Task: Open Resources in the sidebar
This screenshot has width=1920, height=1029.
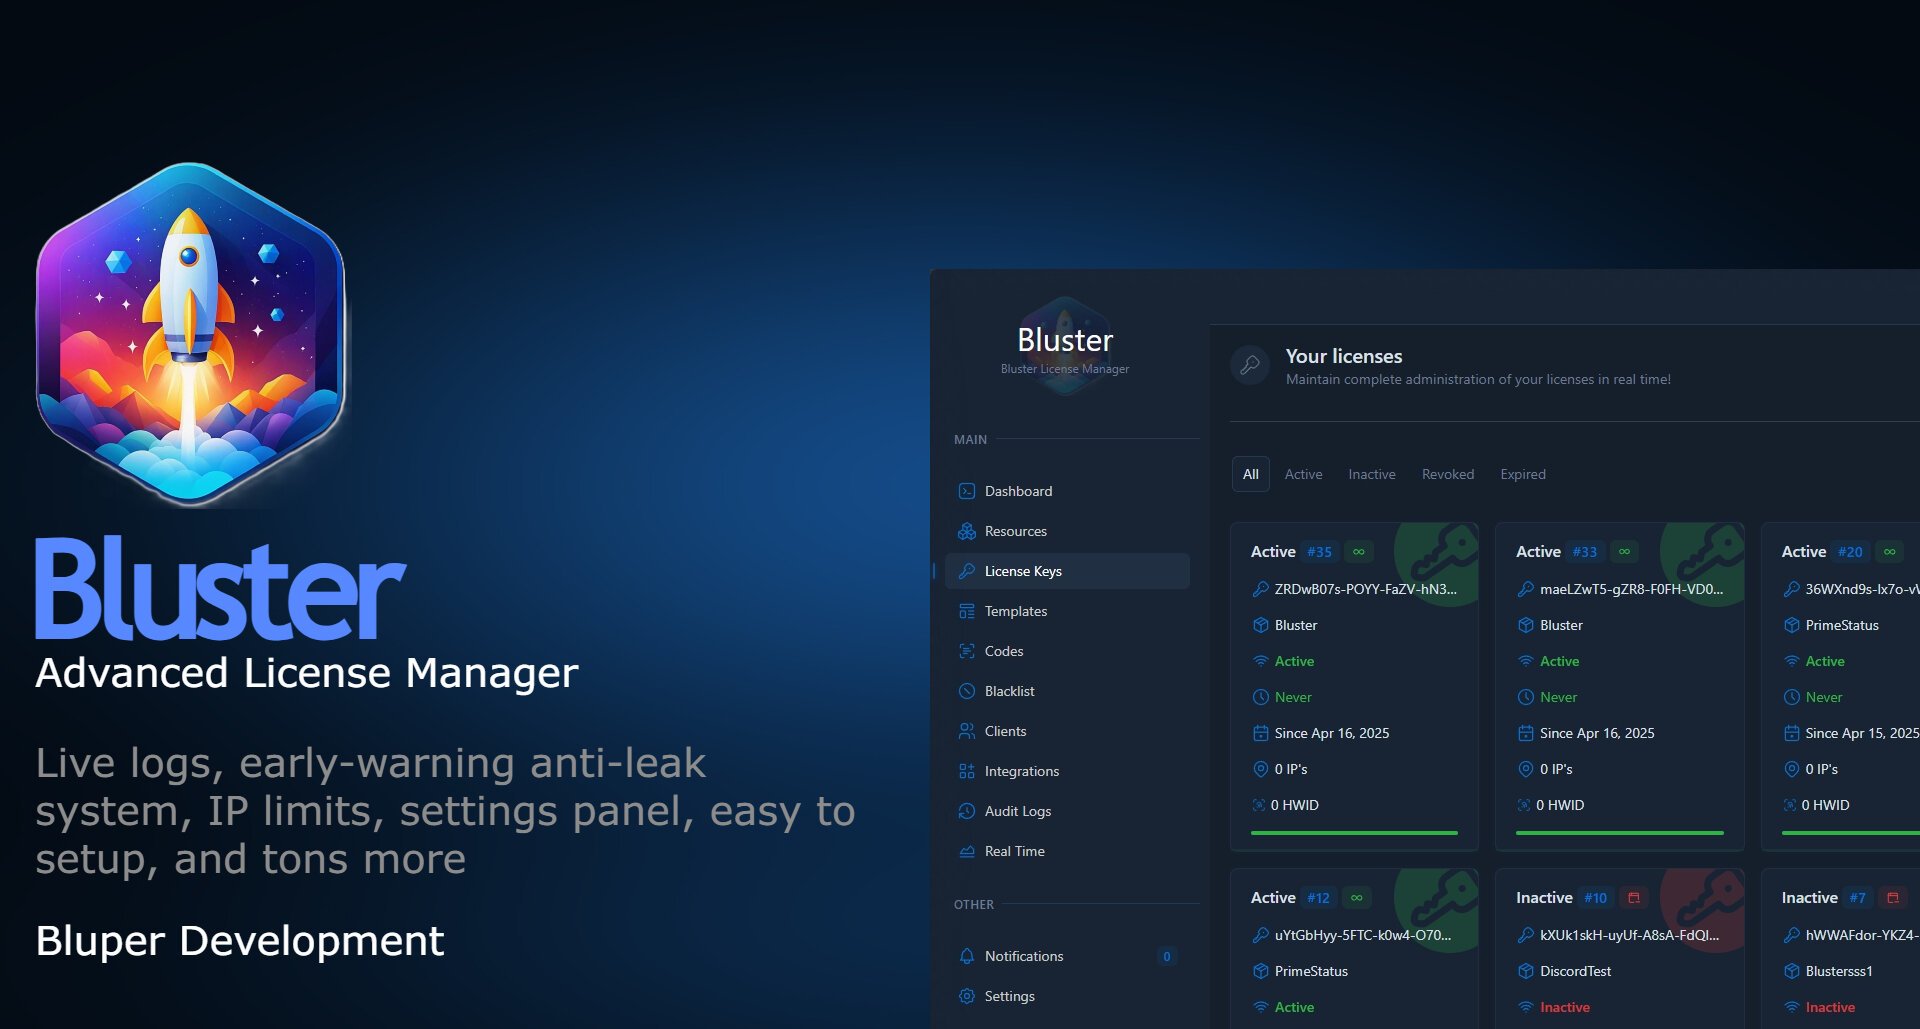Action: pyautogui.click(x=1067, y=531)
